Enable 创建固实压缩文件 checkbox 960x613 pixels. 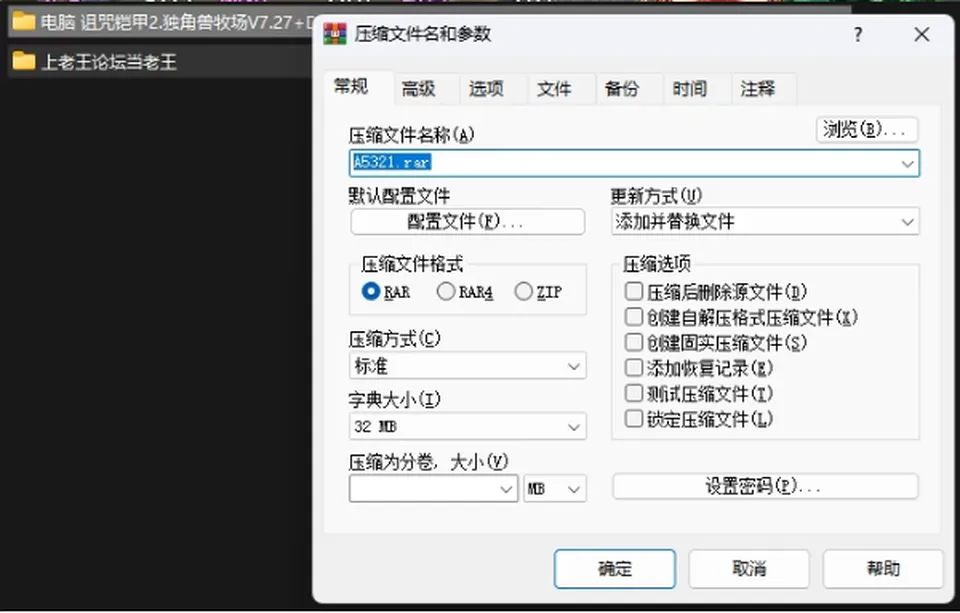pyautogui.click(x=634, y=342)
